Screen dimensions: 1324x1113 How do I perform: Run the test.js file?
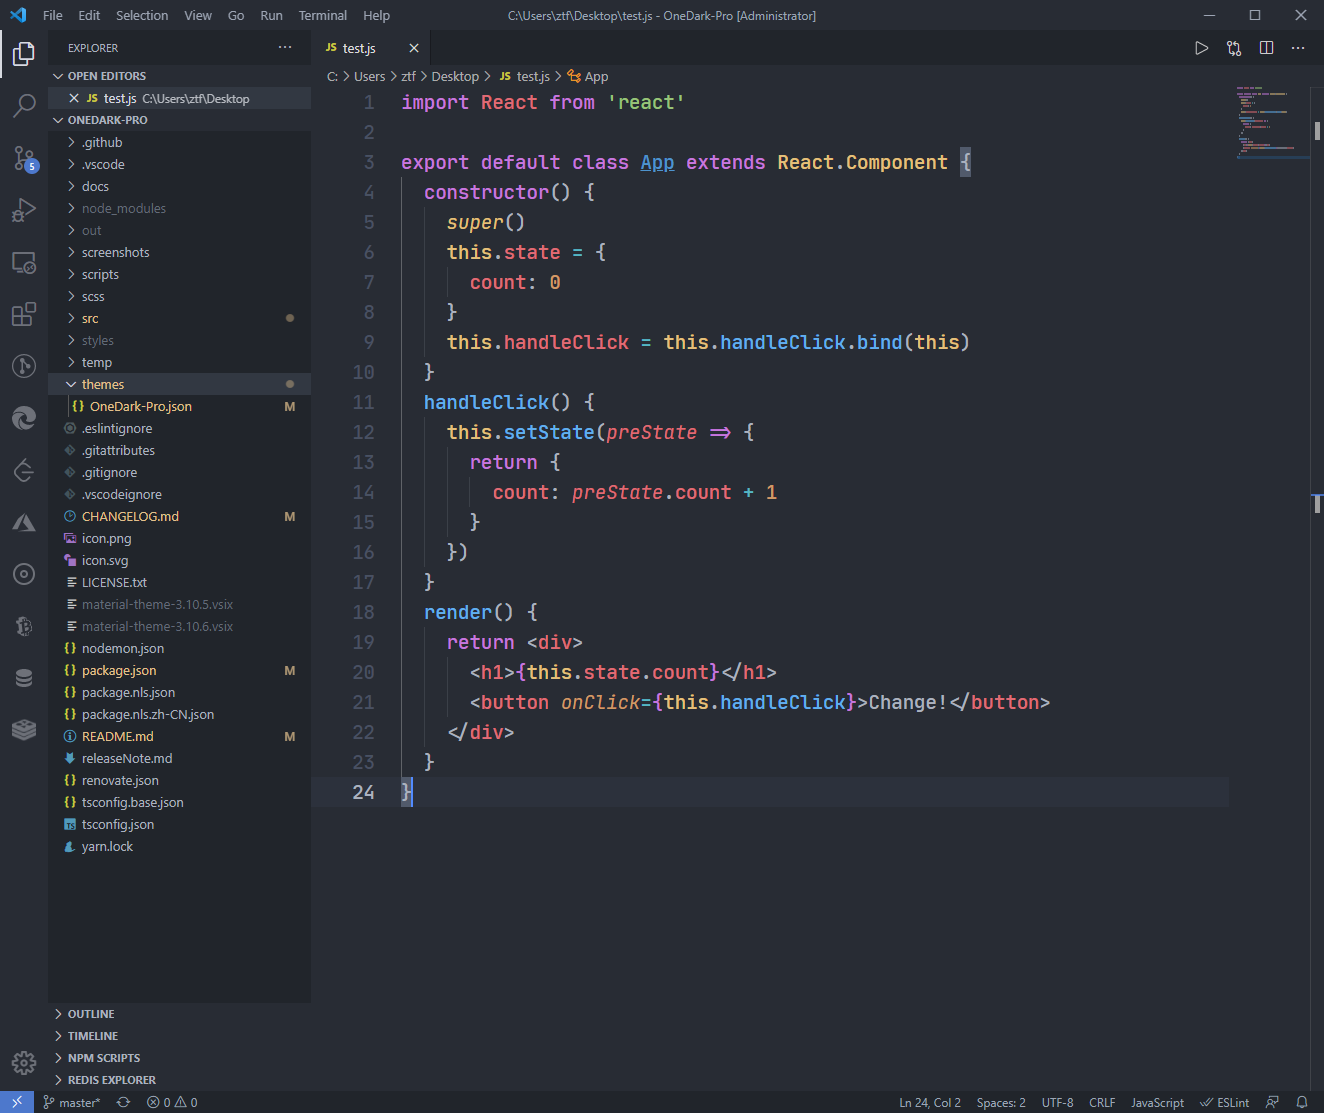1201,47
